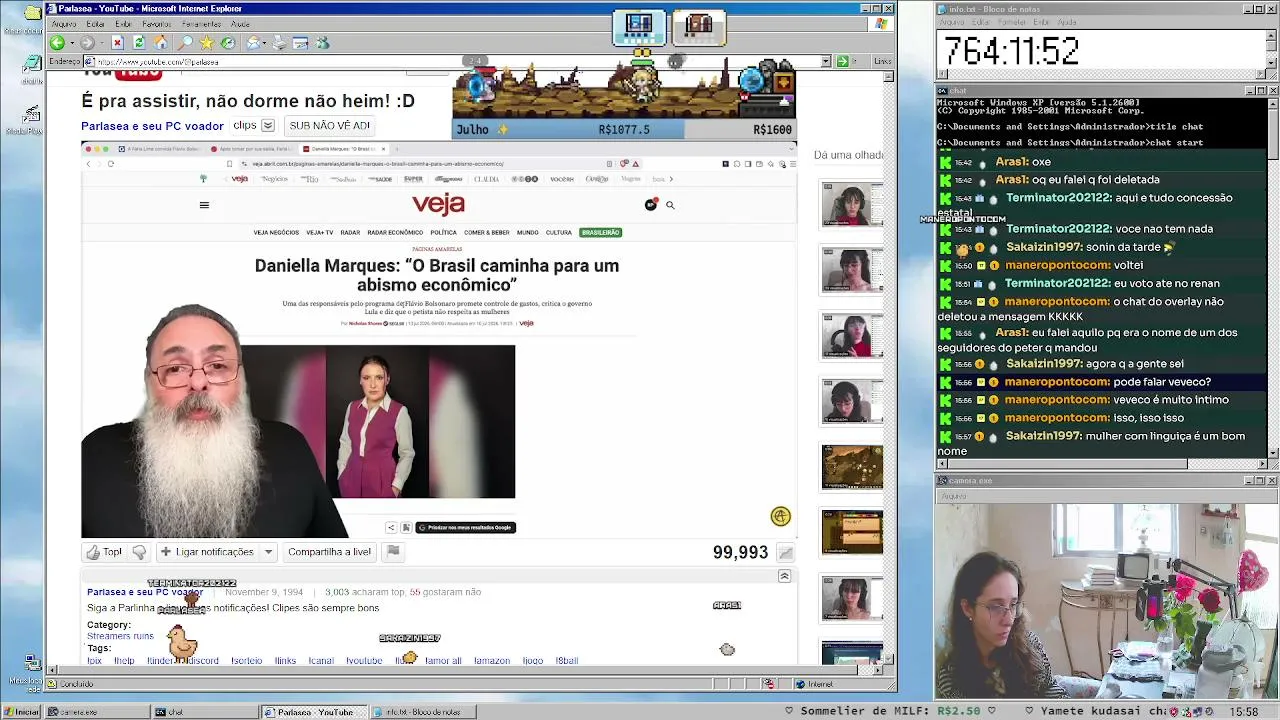
Task: Open the Exibir menu in Internet Explorer
Action: [x=123, y=24]
